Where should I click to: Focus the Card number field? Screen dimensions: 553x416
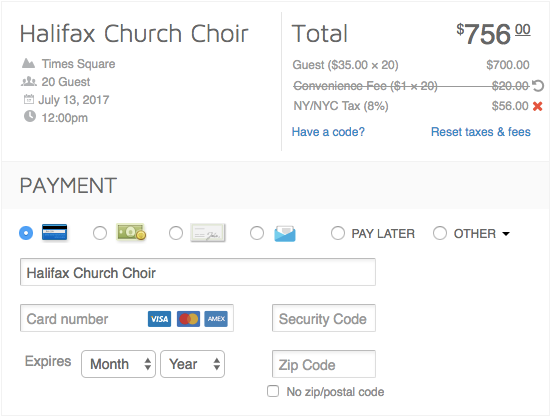point(127,318)
